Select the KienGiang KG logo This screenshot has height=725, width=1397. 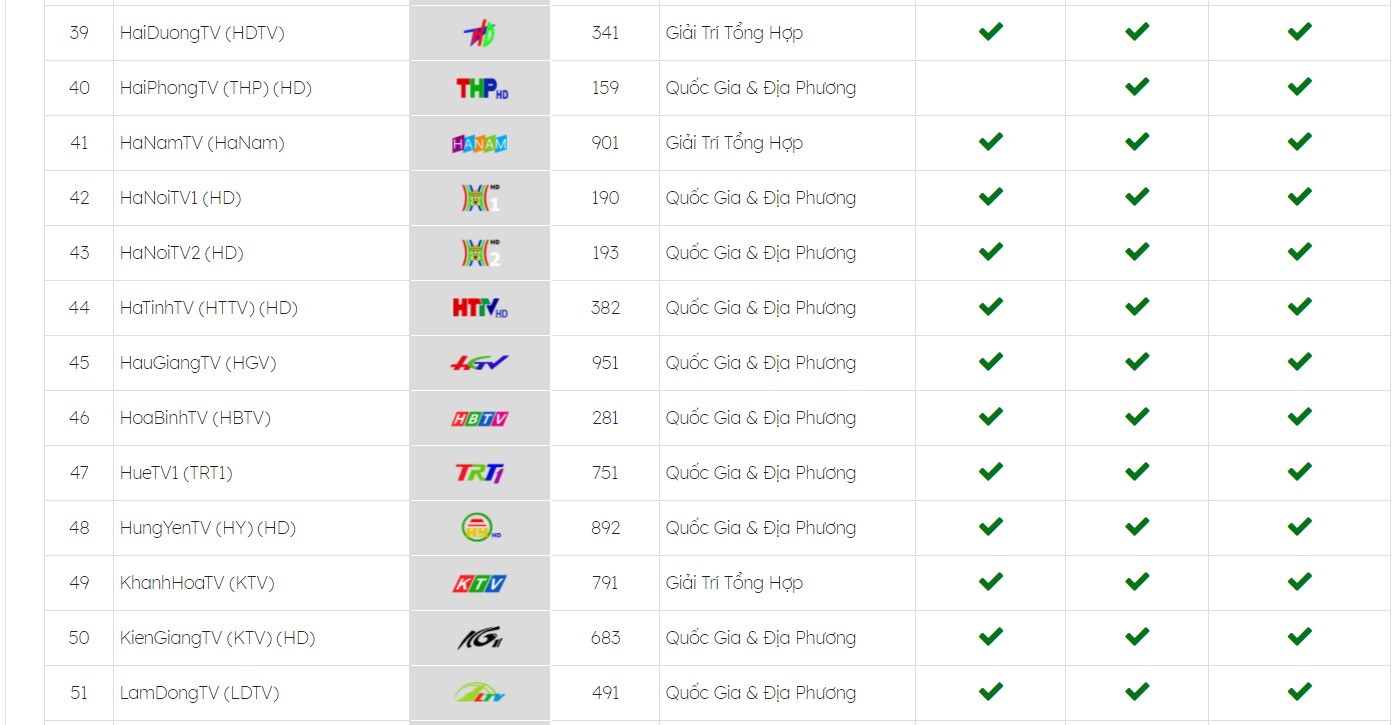[479, 638]
